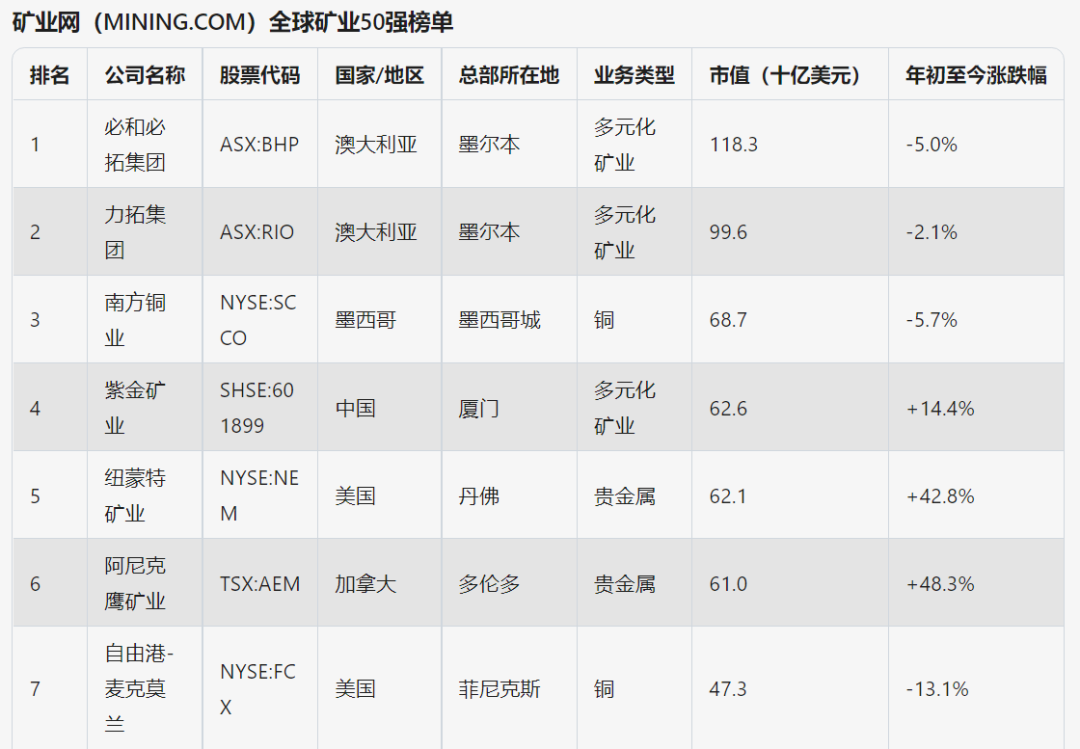The image size is (1080, 749).
Task: Click change value +48.3%
Action: [940, 584]
